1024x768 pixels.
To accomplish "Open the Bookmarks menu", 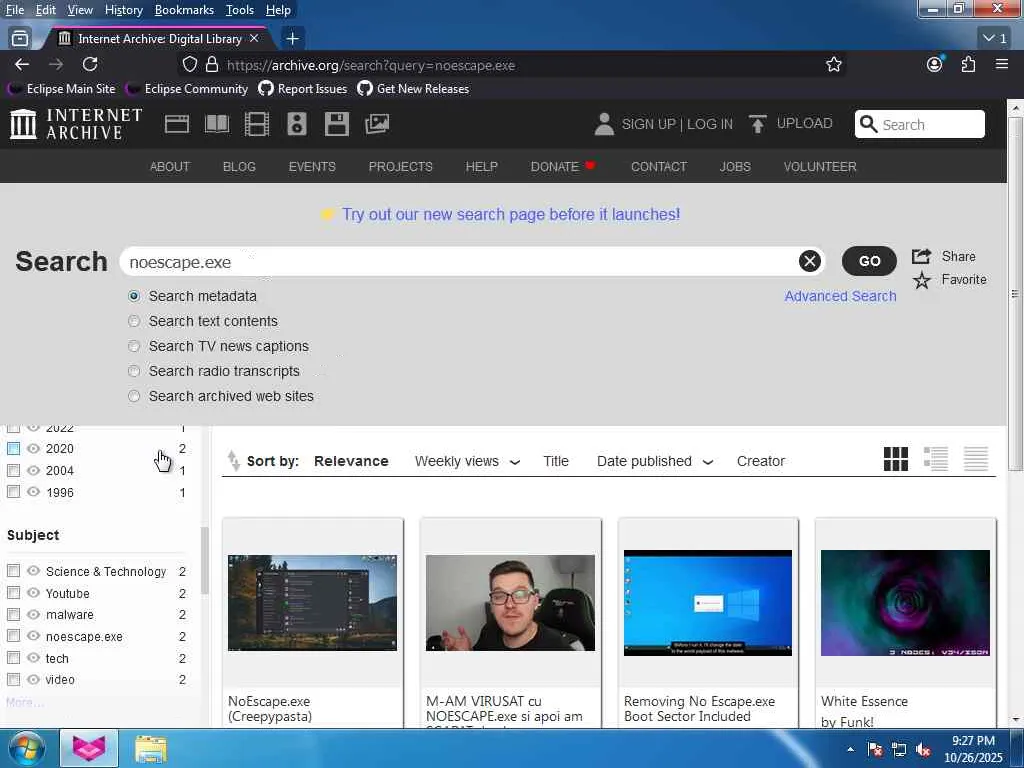I will tap(184, 10).
